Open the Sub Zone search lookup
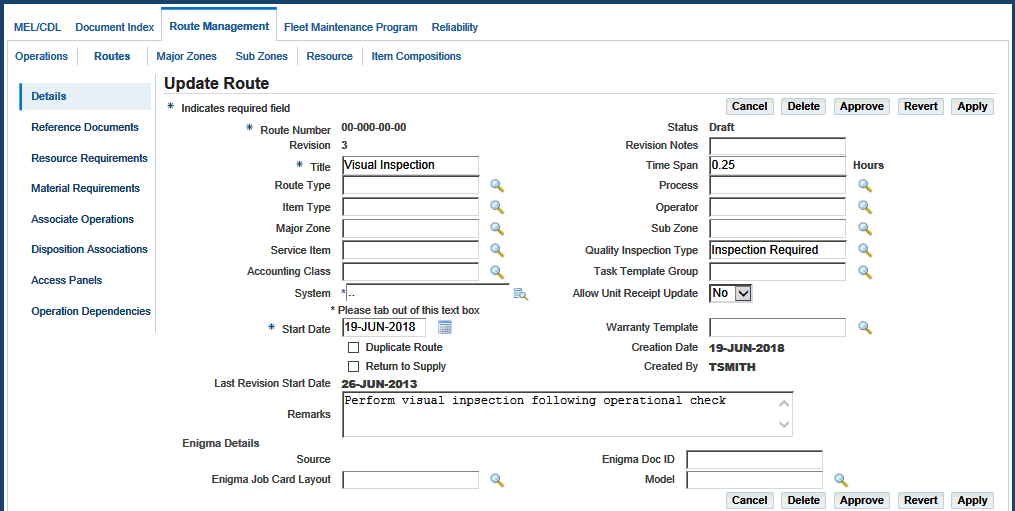The height and width of the screenshot is (511, 1015). tap(865, 229)
